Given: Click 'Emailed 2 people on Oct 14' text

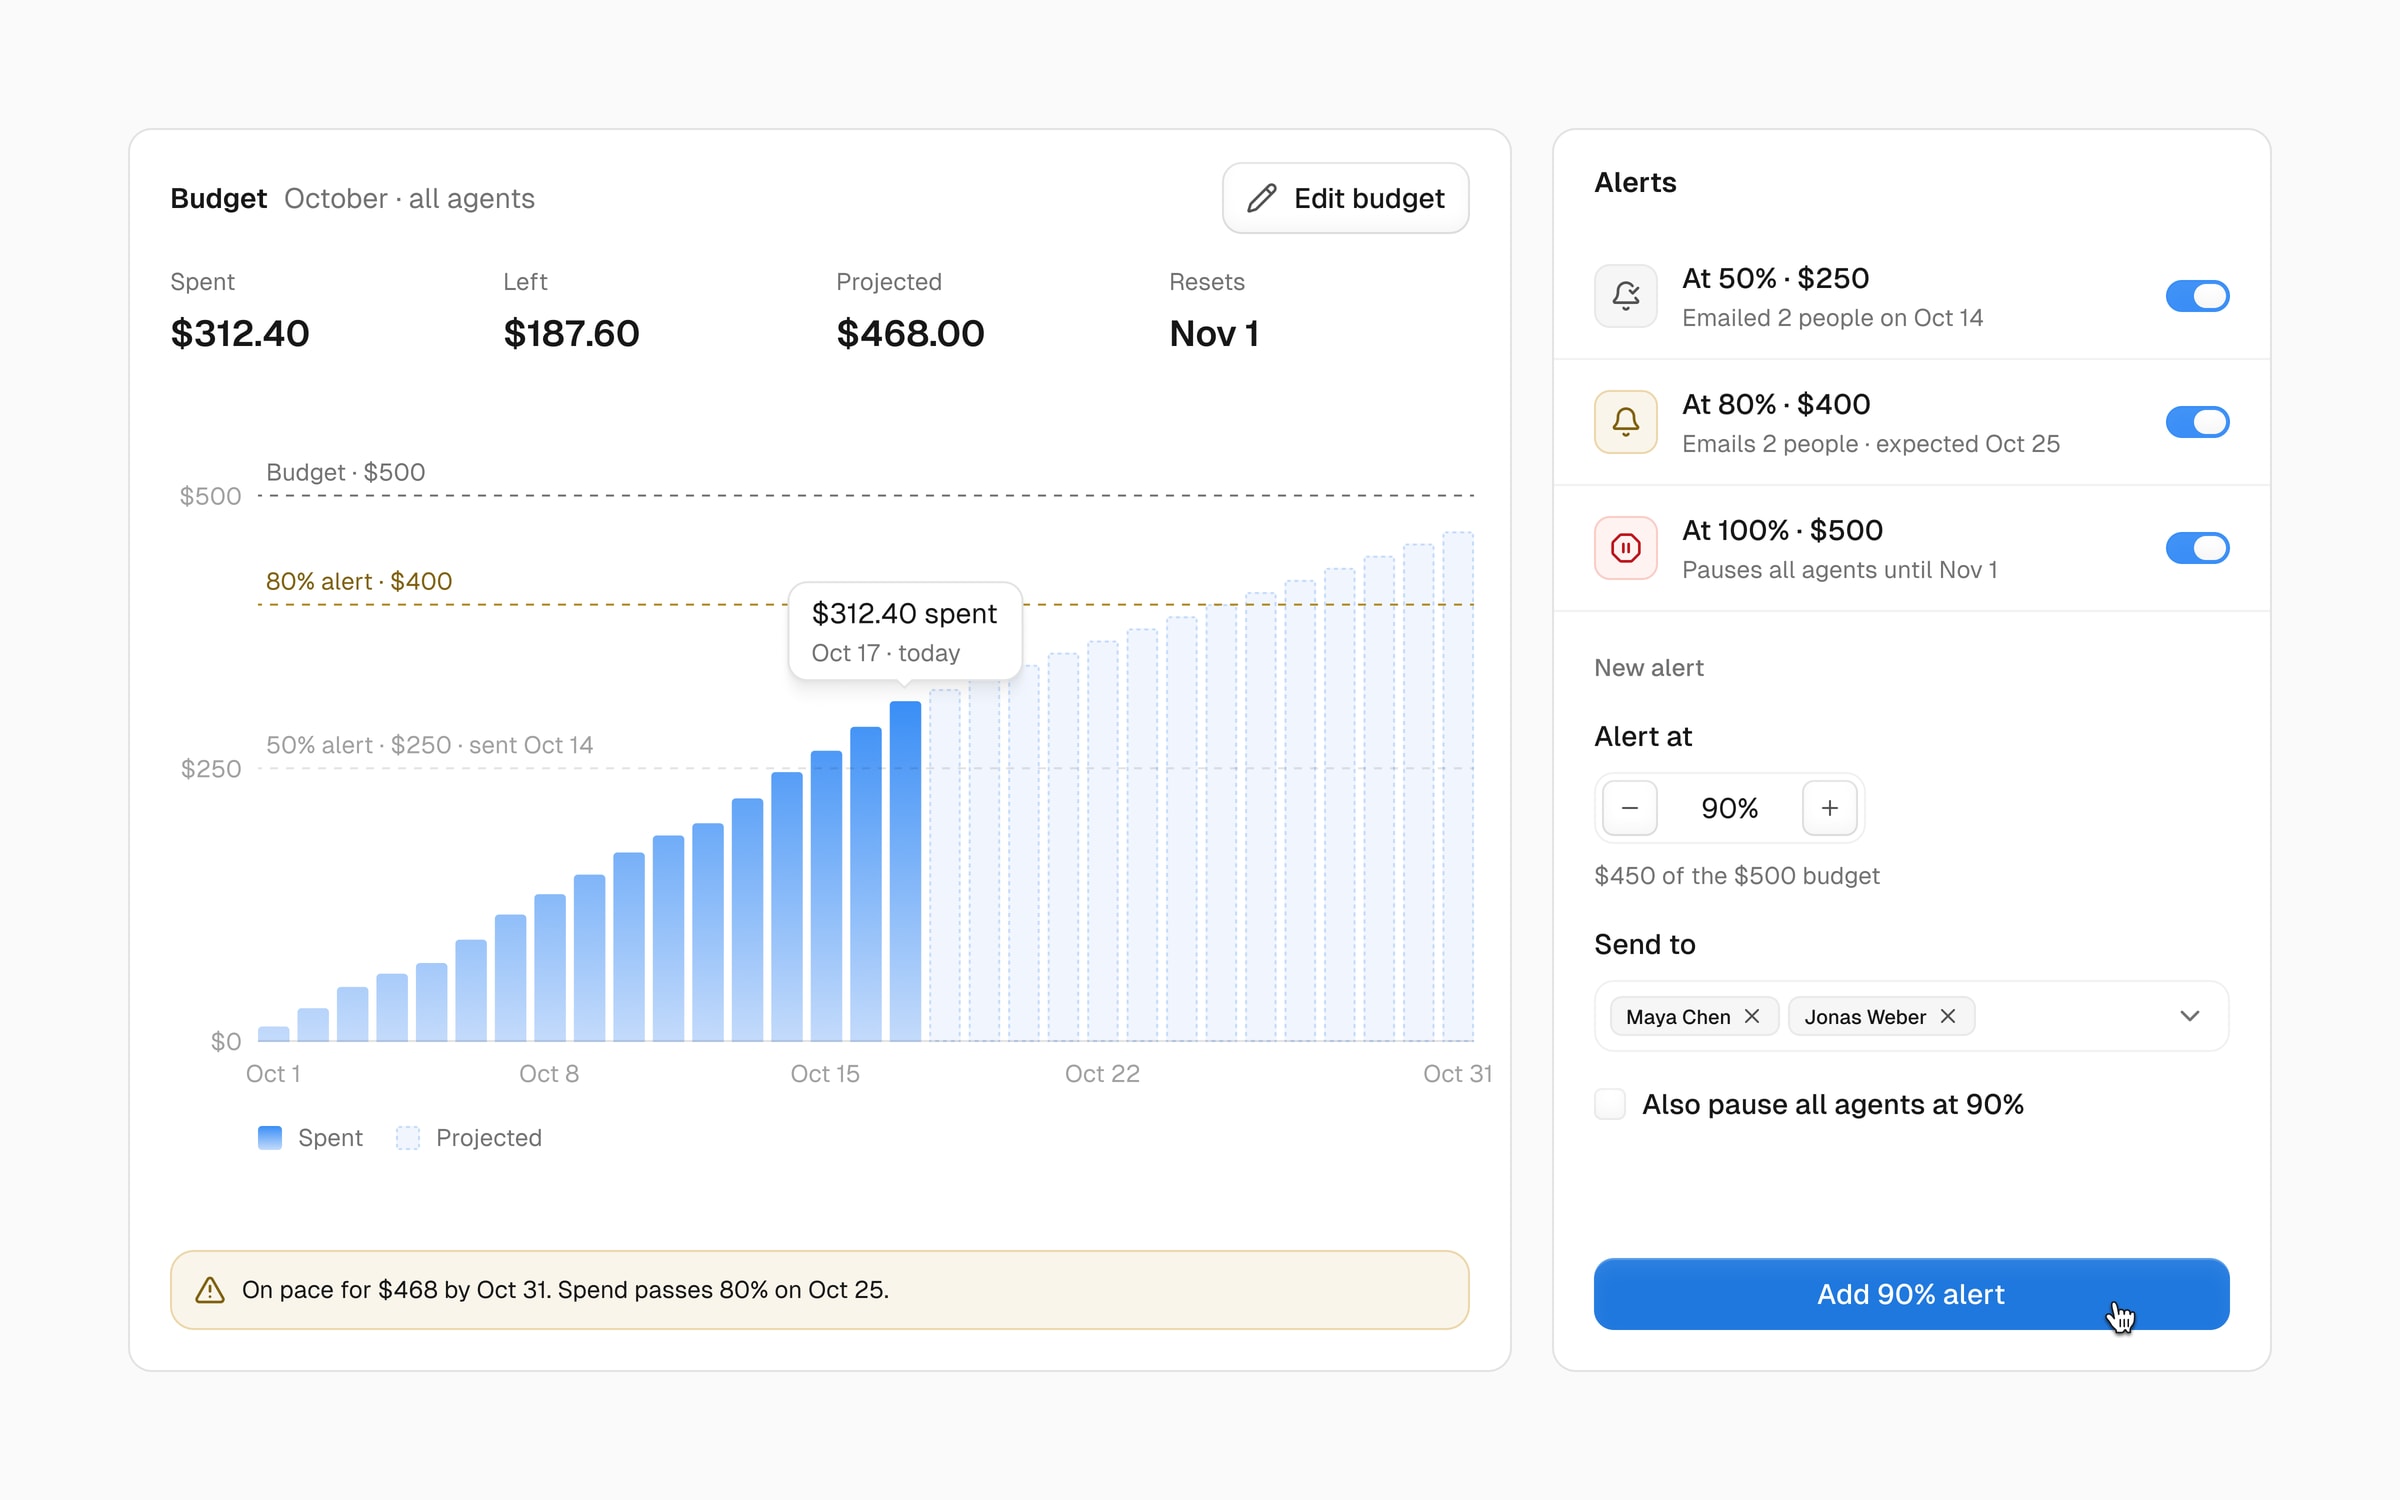Looking at the screenshot, I should coord(1832,318).
